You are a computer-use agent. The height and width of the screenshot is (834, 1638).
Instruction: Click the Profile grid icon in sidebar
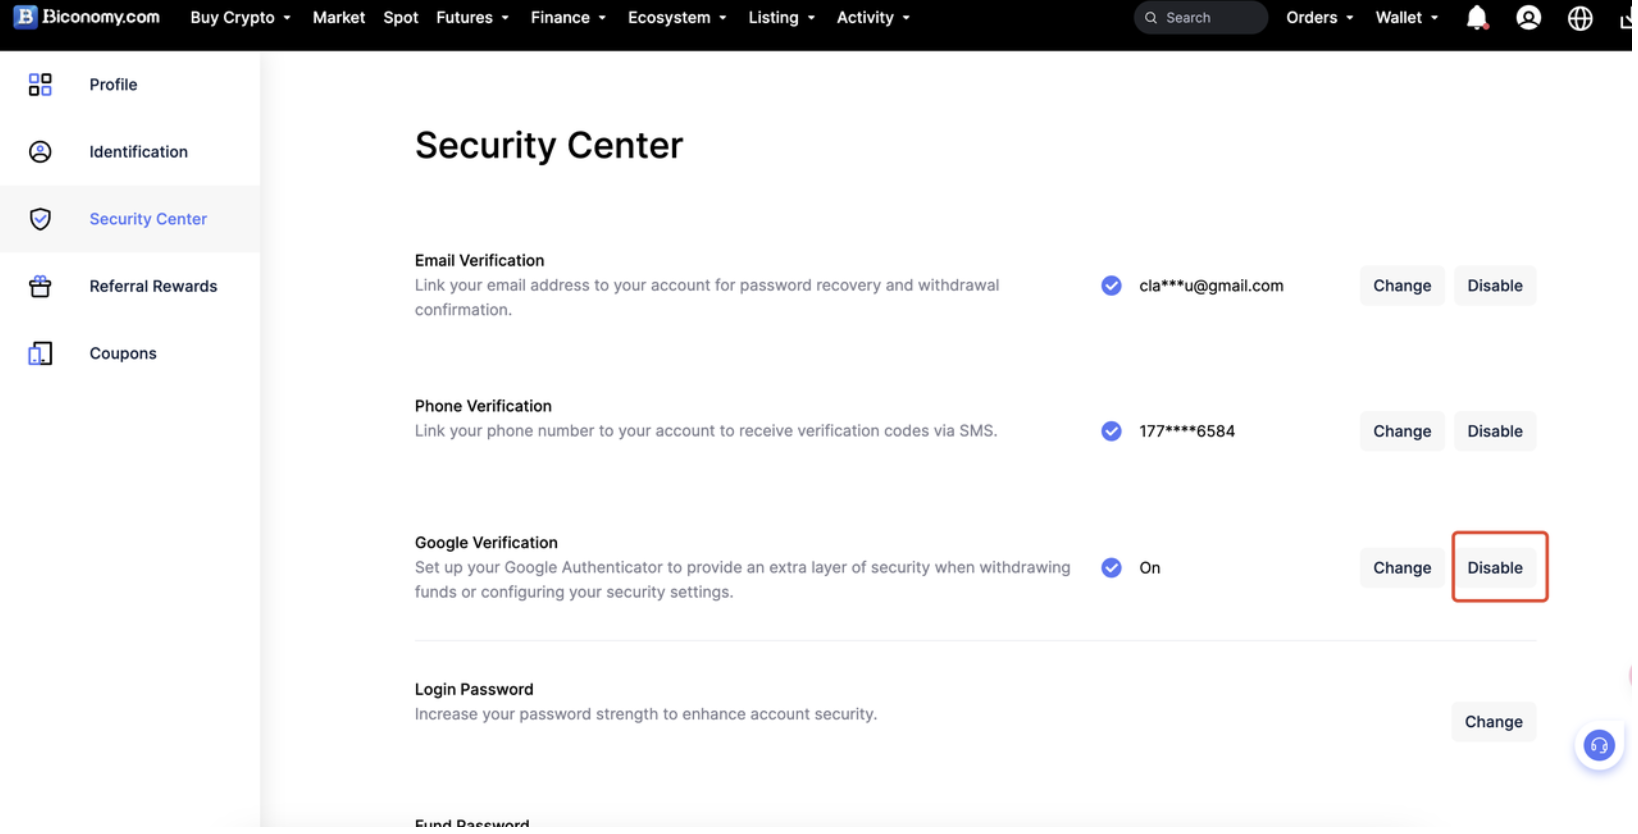40,85
